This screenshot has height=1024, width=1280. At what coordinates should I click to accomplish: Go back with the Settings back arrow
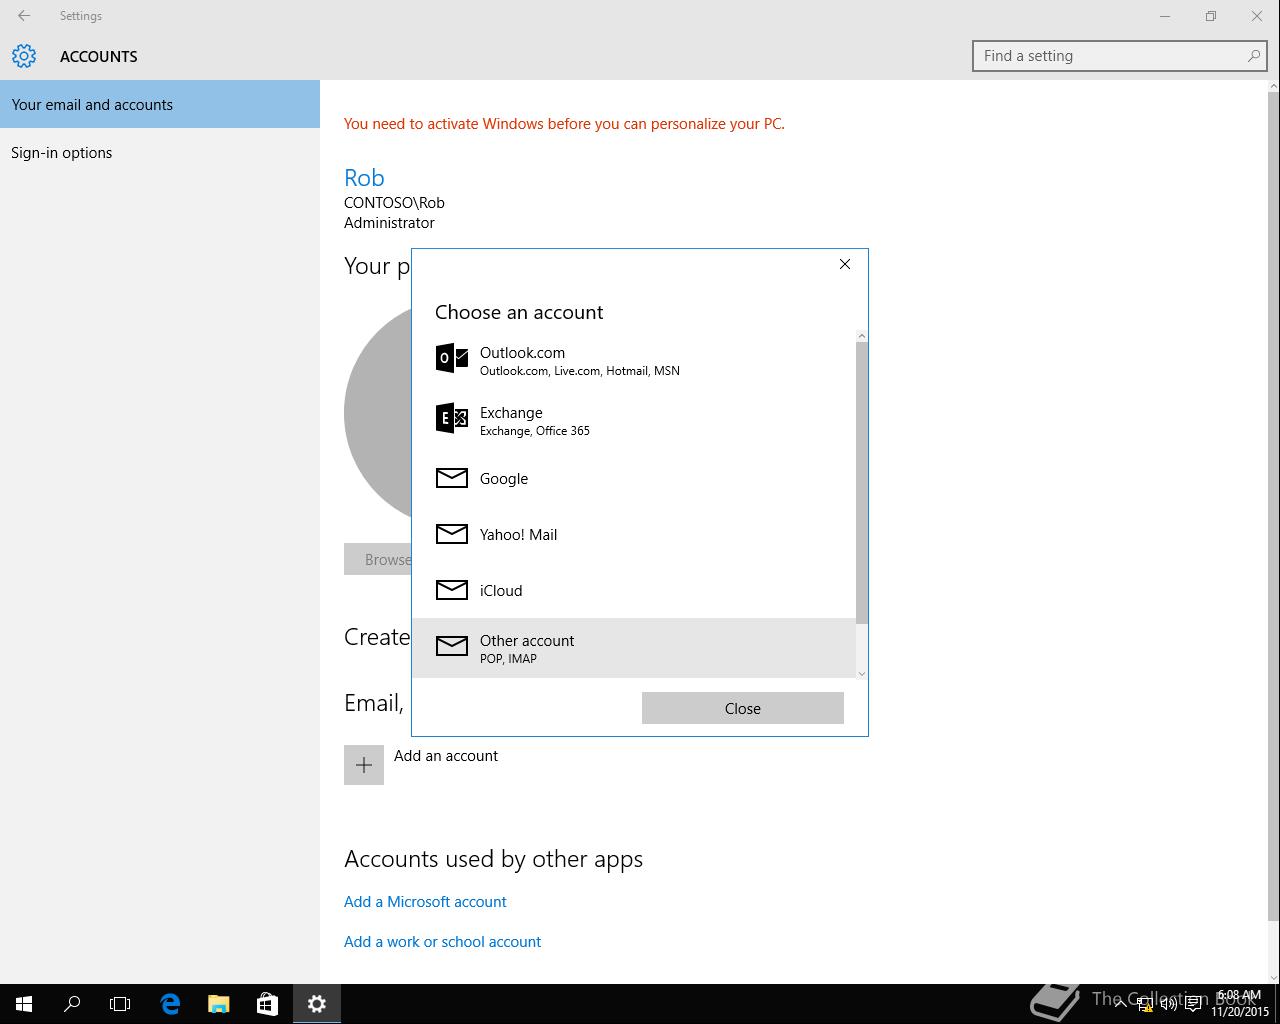pos(24,16)
